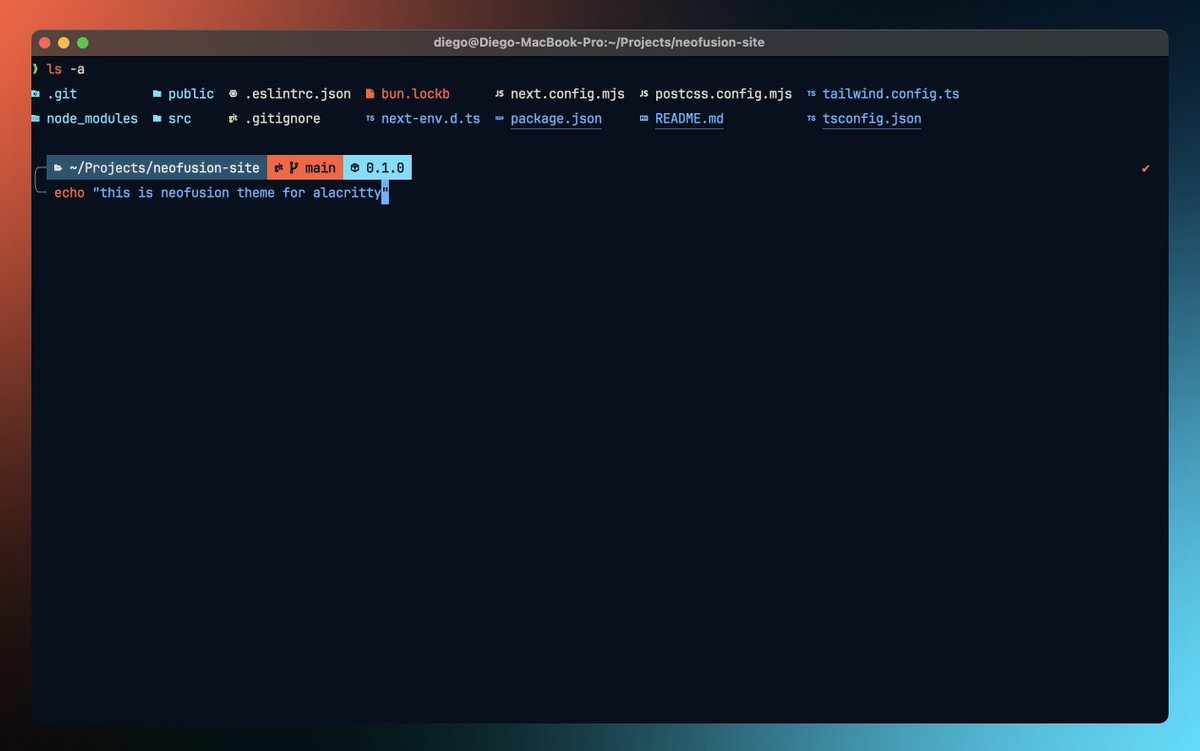Click the package icon before 0.1.0
The image size is (1200, 751).
point(355,168)
